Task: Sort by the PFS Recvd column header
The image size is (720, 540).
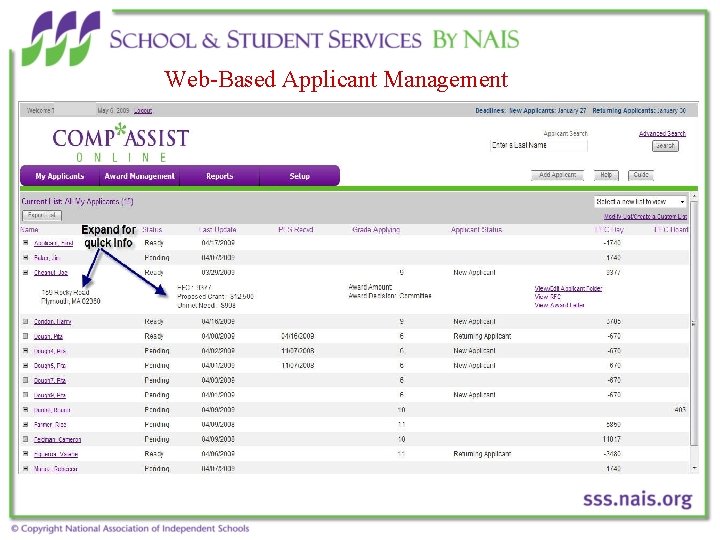Action: click(296, 230)
